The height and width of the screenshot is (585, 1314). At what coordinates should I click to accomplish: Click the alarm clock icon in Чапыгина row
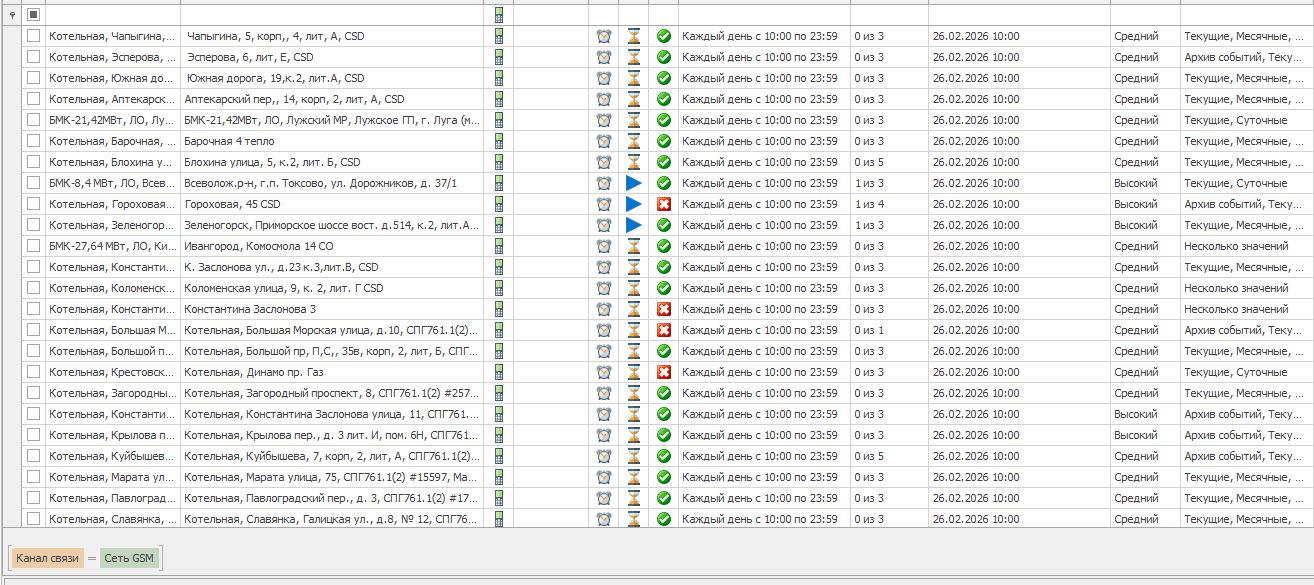[x=604, y=36]
